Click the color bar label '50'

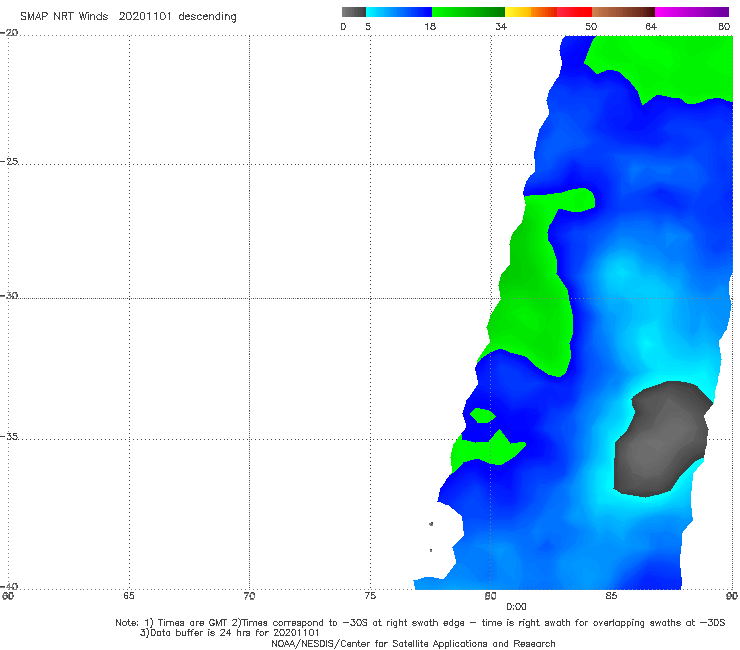[x=591, y=27]
